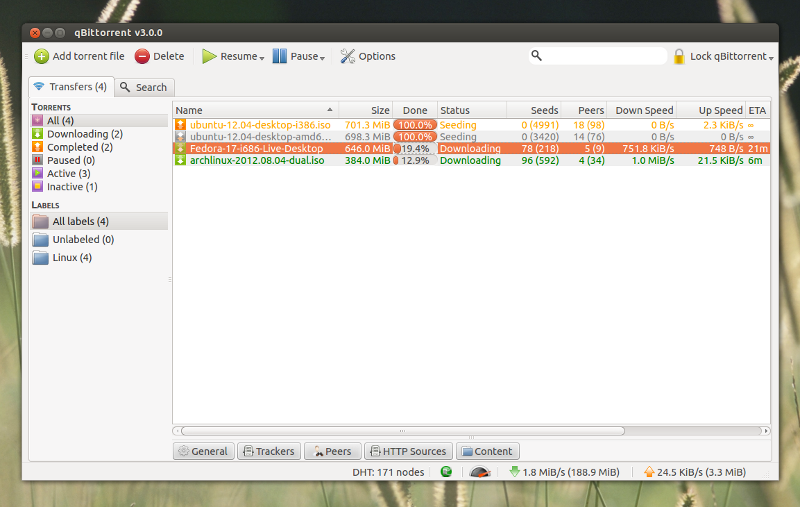Screen dimensions: 800x507
Task: Open the Resume dropdown arrow
Action: (x=262, y=58)
